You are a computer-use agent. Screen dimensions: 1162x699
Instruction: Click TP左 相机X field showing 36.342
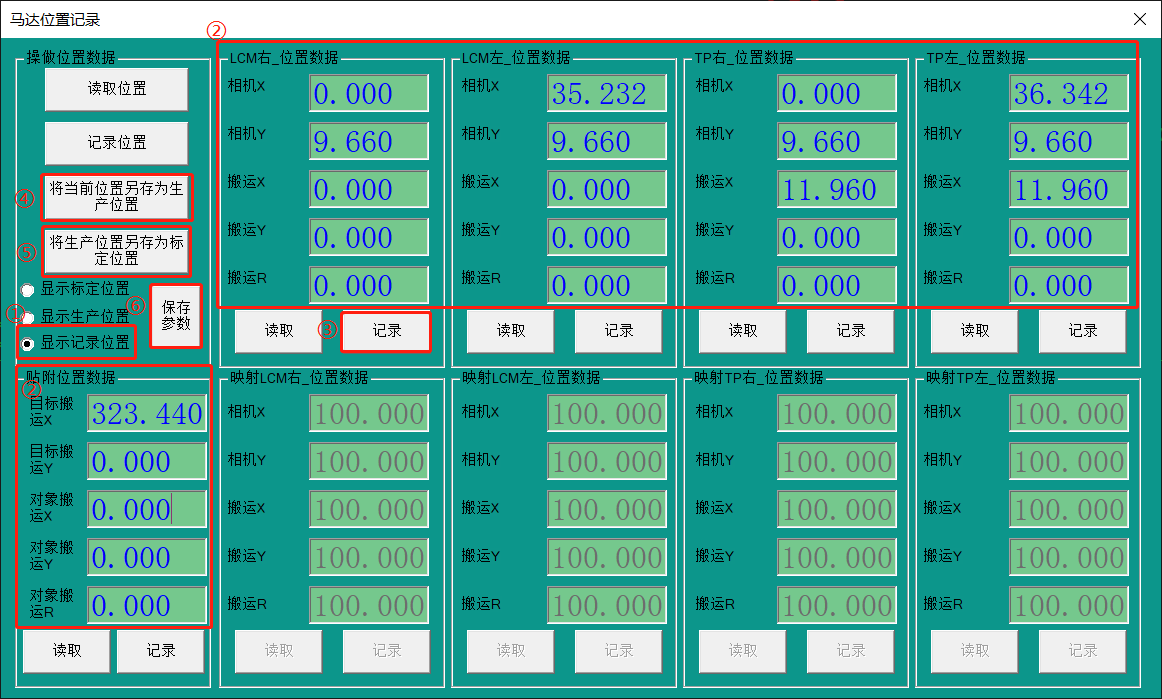point(1069,94)
